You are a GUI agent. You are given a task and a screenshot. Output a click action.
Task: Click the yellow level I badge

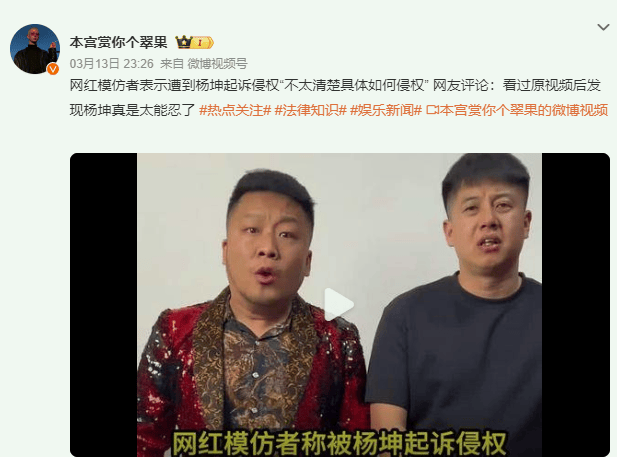[x=202, y=43]
